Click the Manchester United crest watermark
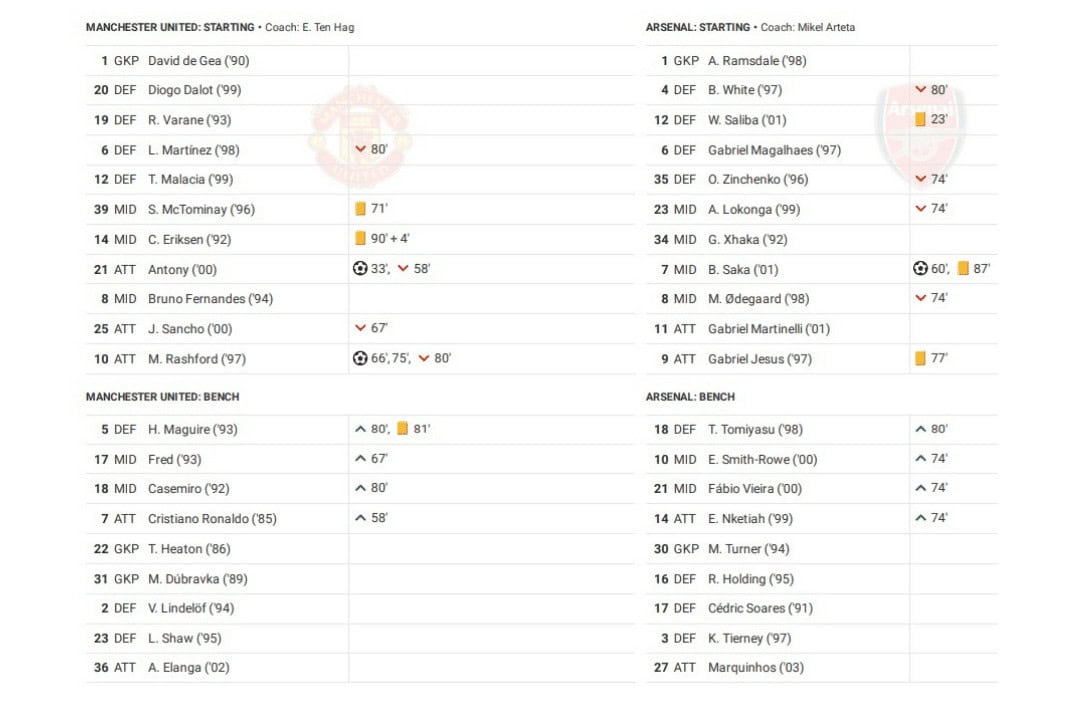 point(360,136)
